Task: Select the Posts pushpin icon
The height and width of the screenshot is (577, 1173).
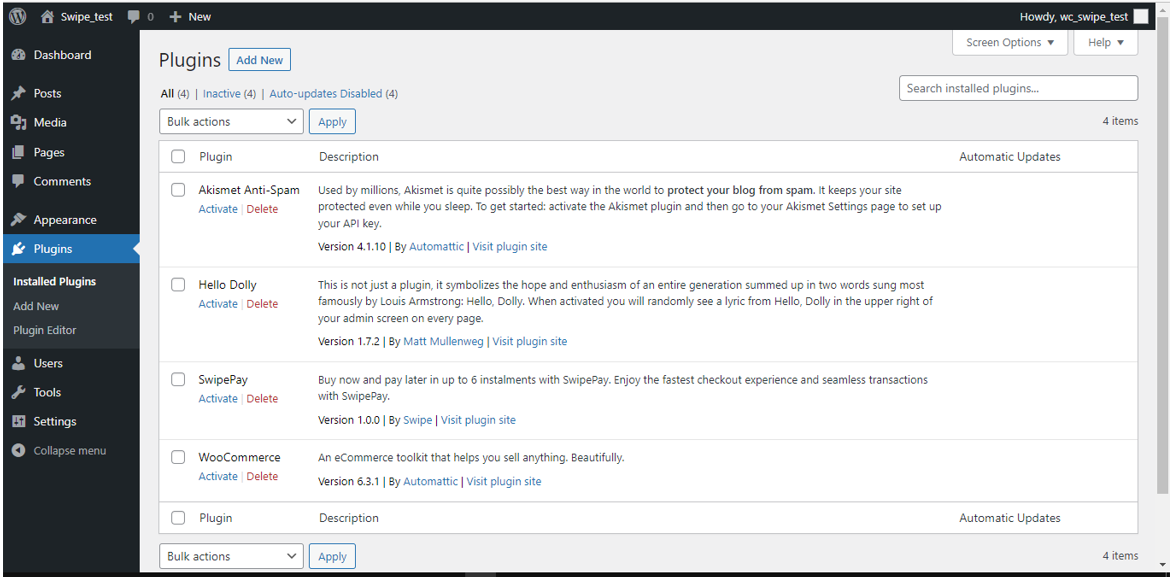Action: click(x=19, y=94)
